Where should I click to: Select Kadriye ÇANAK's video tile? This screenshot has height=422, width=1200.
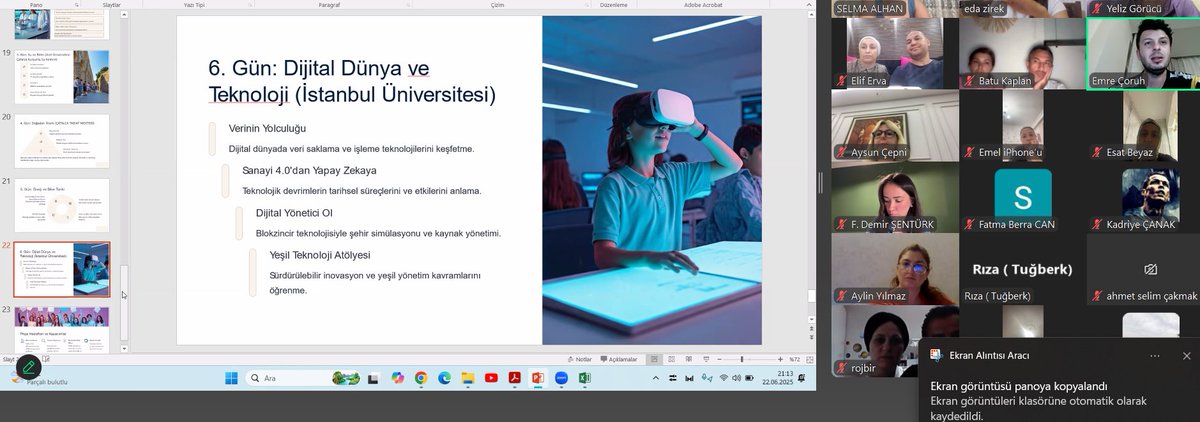coord(1143,197)
